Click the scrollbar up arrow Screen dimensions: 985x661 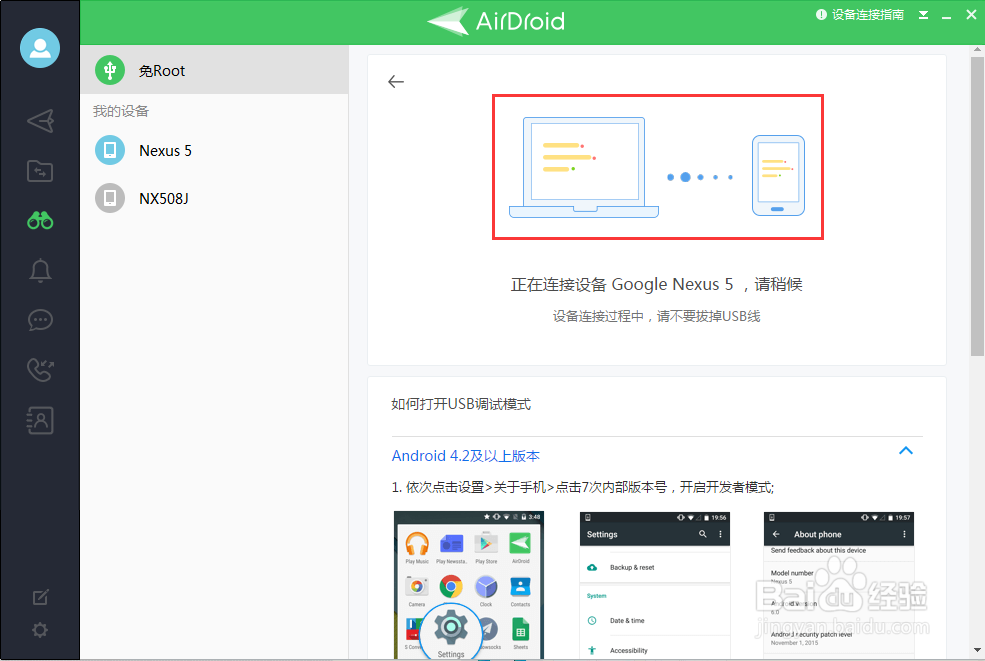(977, 50)
